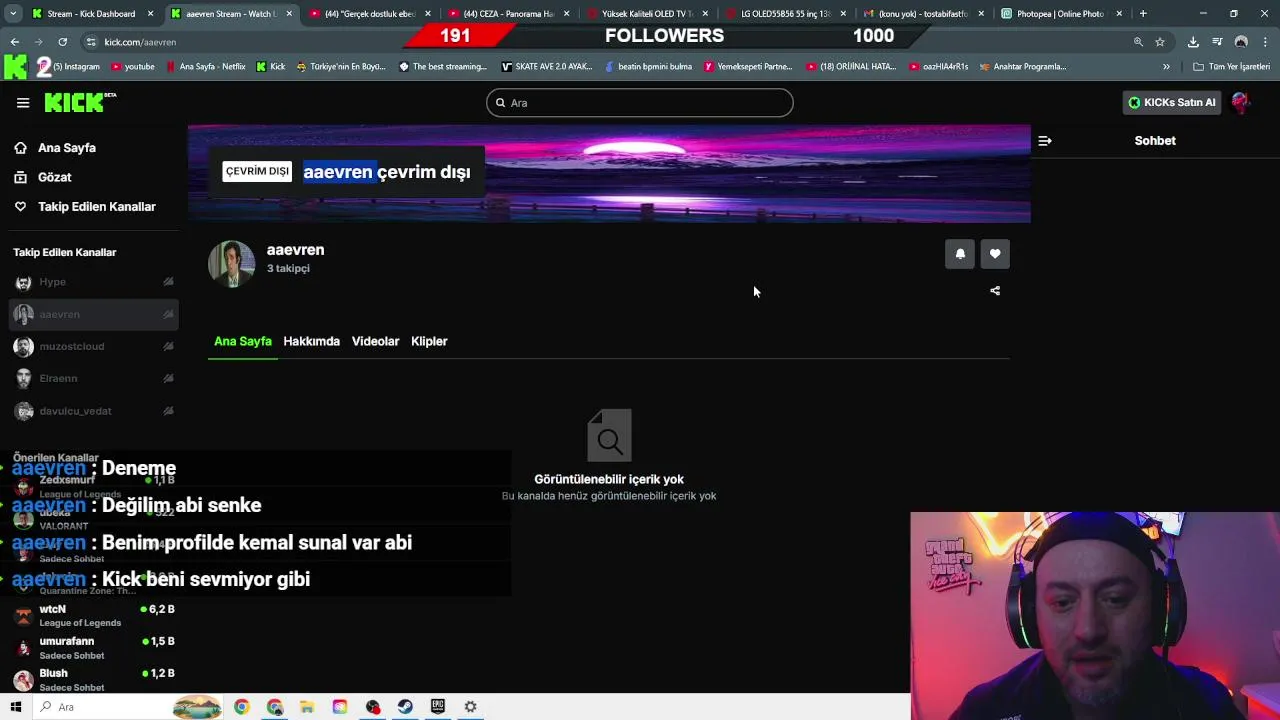Screen dimensions: 1280x720
Task: Go back with the browser back arrow
Action: click(15, 42)
